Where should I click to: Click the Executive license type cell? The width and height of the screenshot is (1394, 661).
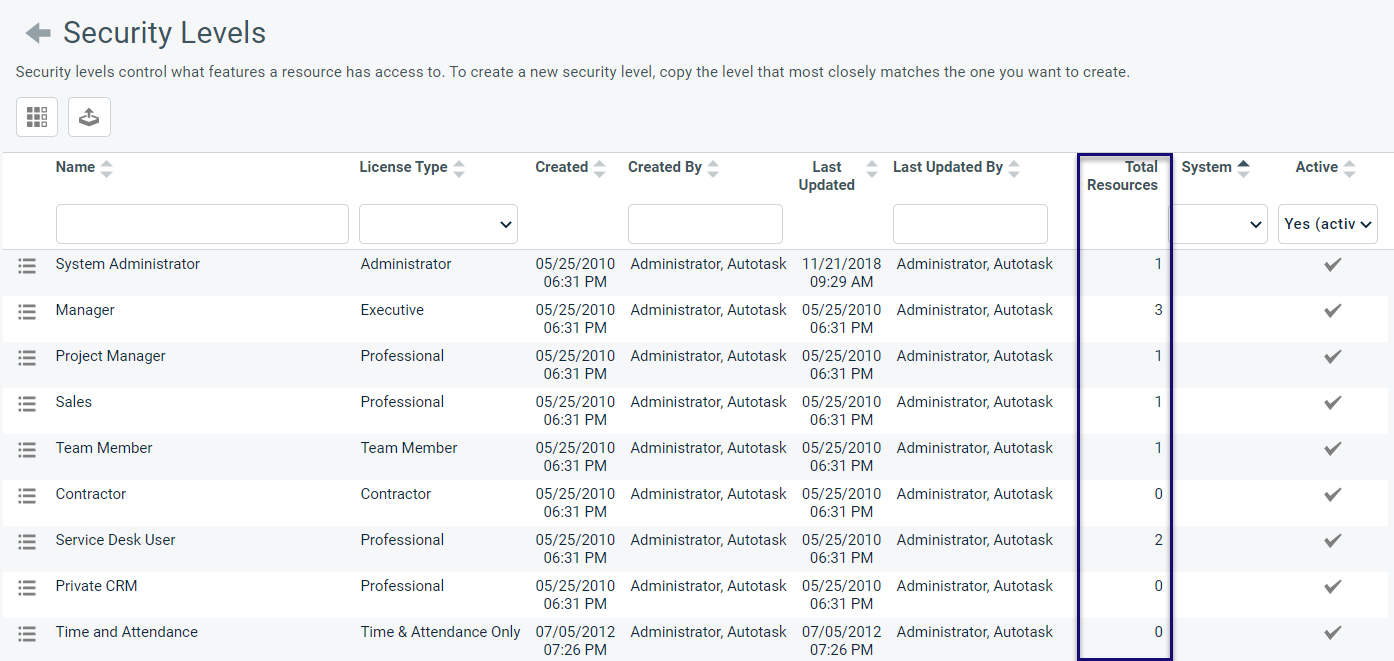(x=392, y=310)
